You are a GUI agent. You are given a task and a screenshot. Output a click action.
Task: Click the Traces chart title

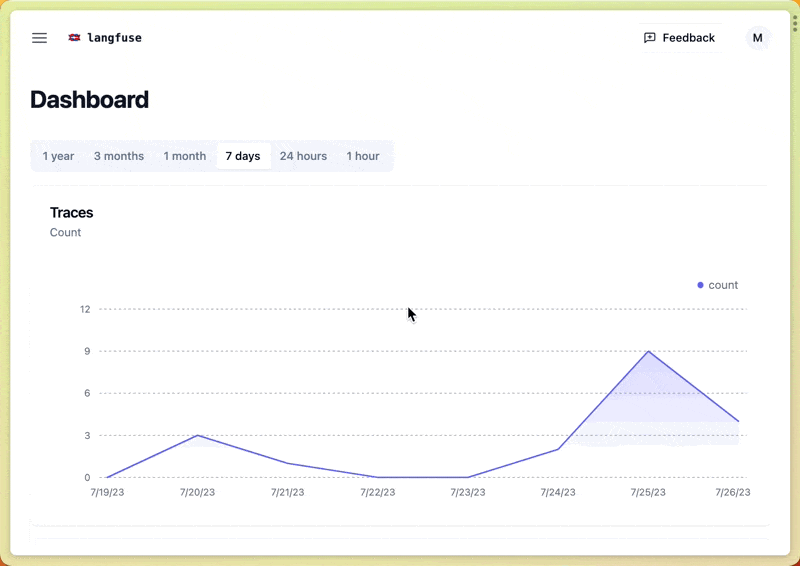(72, 212)
